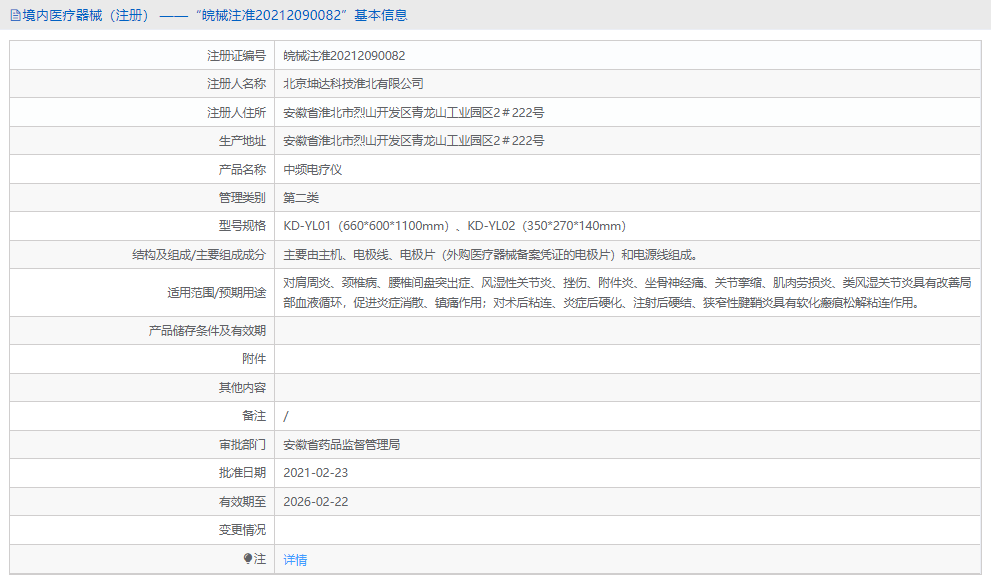The height and width of the screenshot is (580, 991).
Task: Click the 注册证编号 label
Action: (x=236, y=56)
